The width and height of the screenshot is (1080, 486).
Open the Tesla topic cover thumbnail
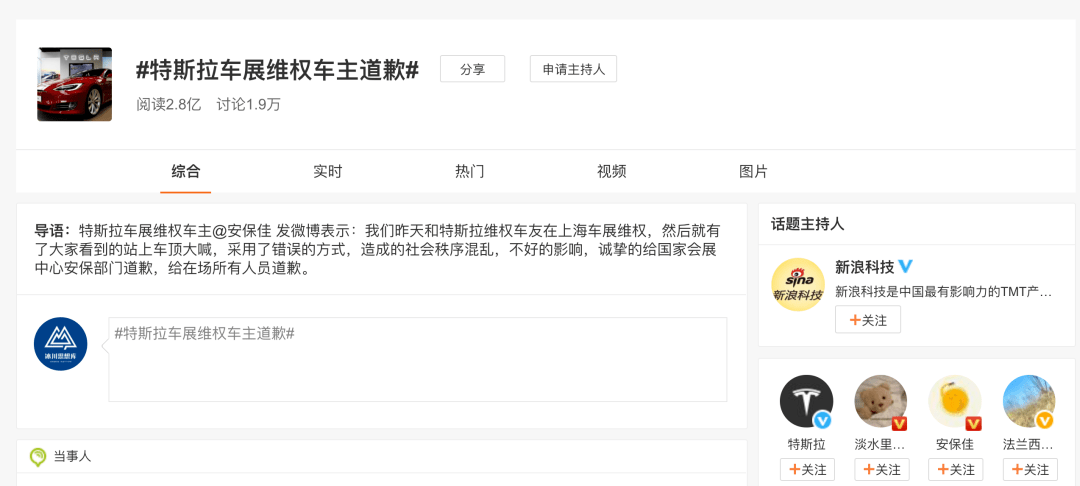[74, 84]
